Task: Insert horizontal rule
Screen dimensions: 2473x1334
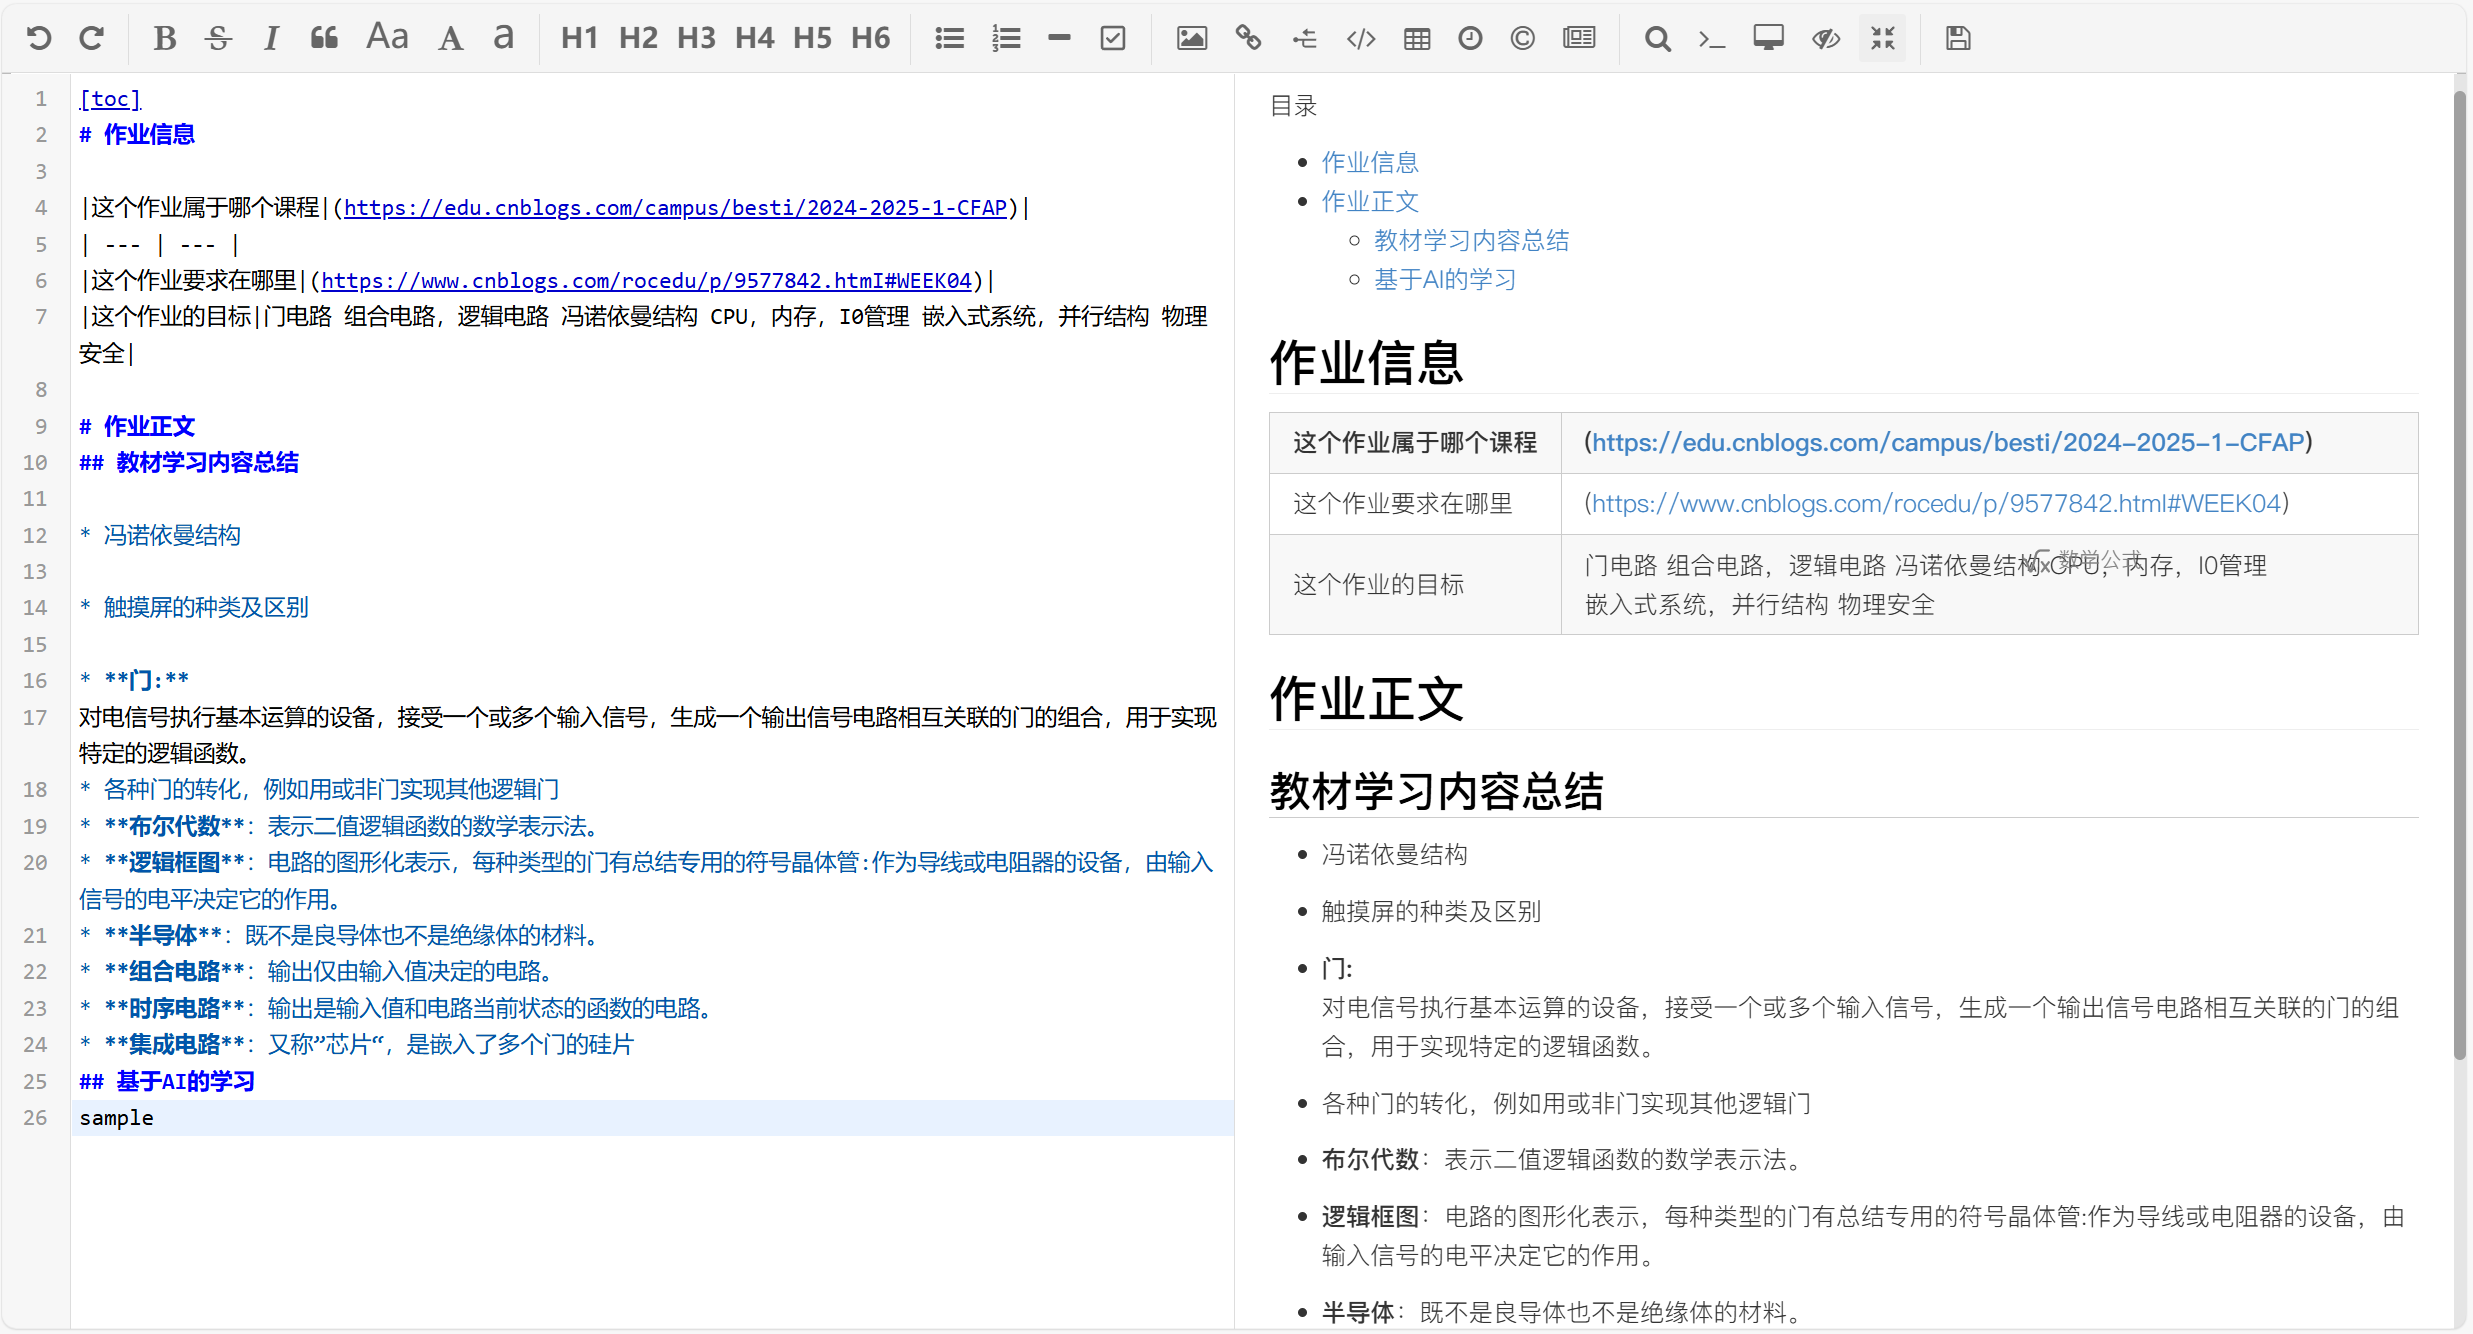Action: (x=1059, y=39)
